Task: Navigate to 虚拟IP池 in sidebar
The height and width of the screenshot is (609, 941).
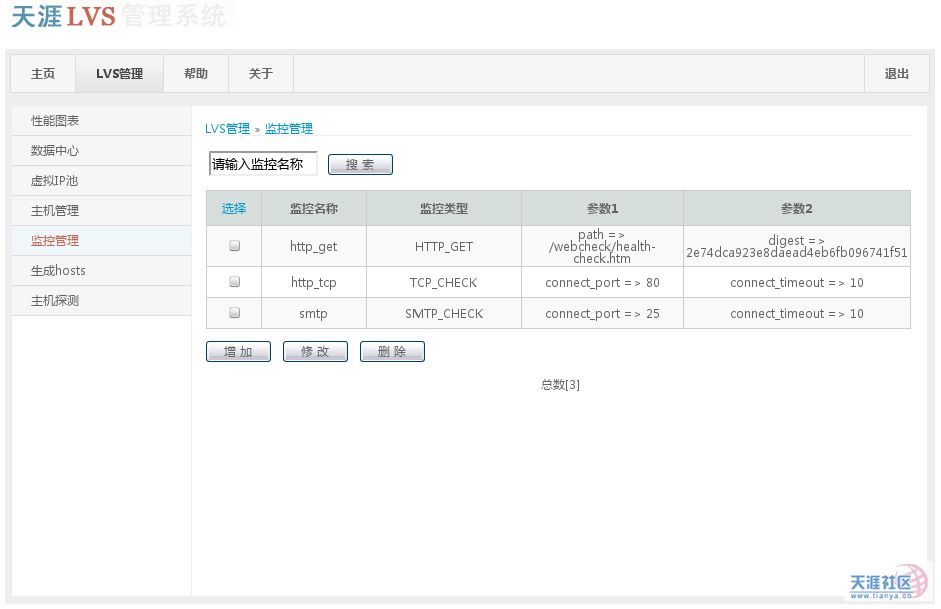Action: (54, 181)
